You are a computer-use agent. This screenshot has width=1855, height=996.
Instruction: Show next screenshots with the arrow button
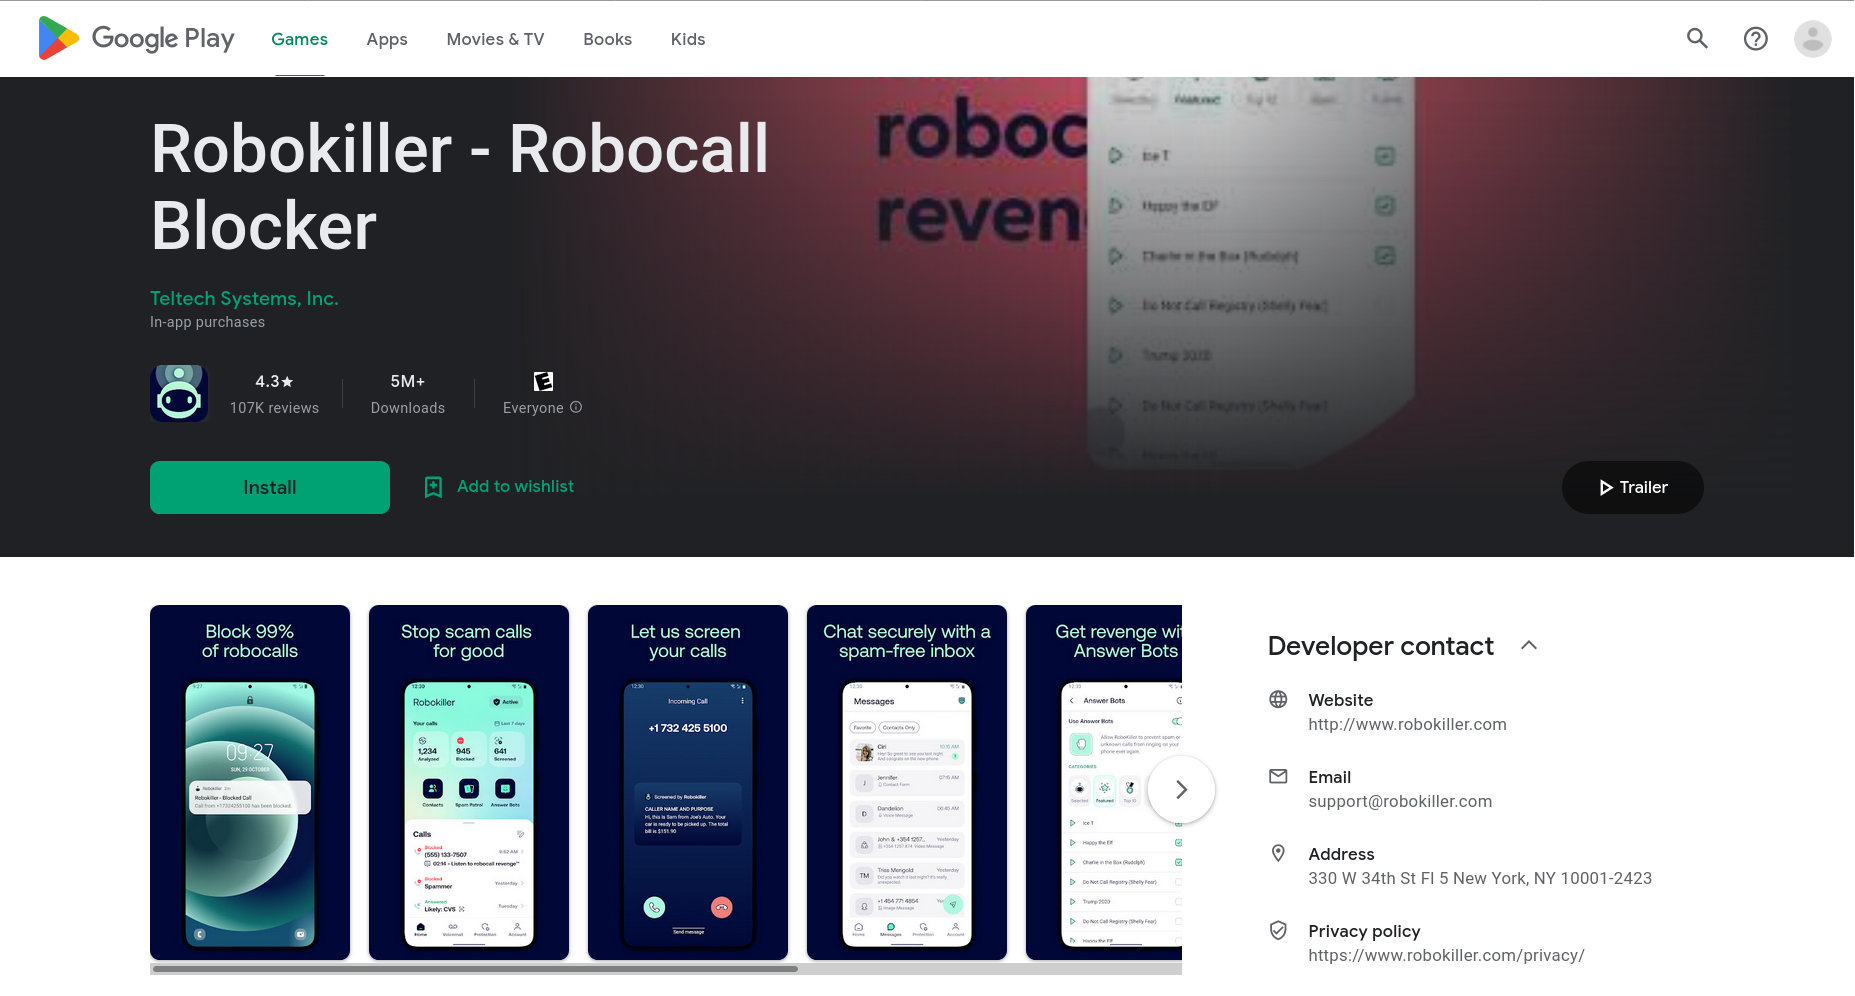(x=1181, y=790)
